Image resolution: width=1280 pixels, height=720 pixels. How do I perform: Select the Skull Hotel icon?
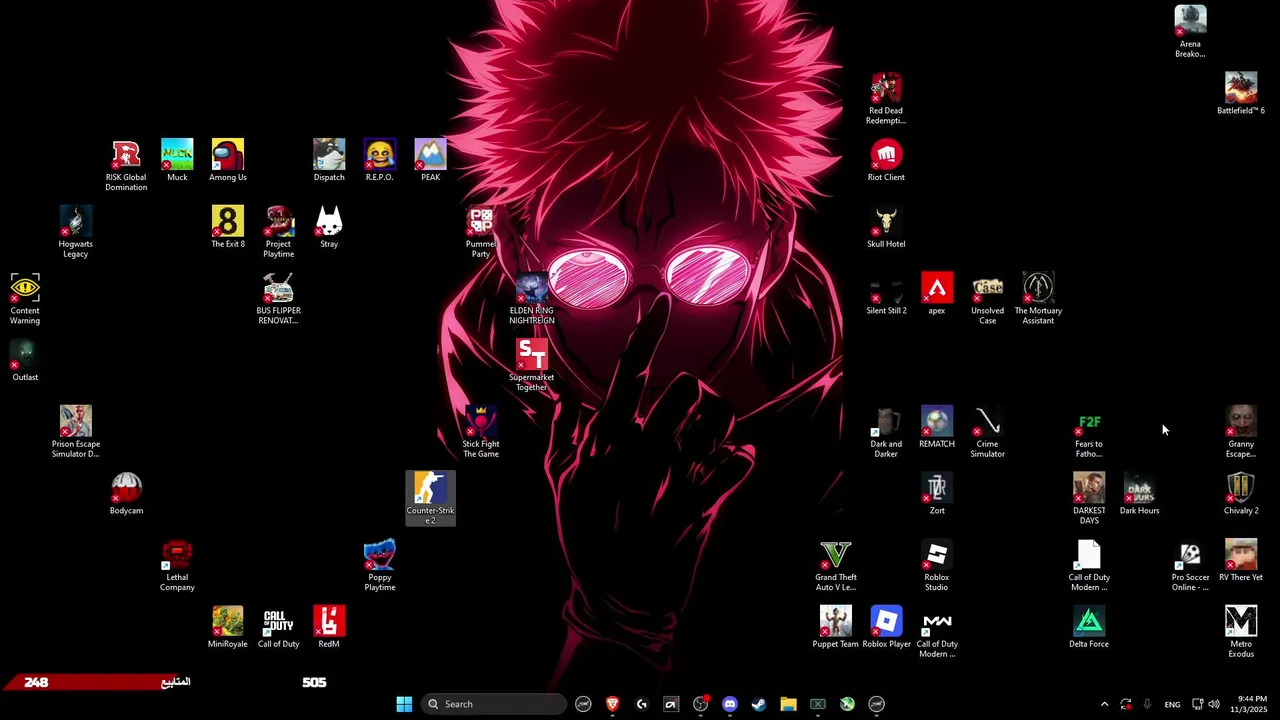pyautogui.click(x=886, y=227)
